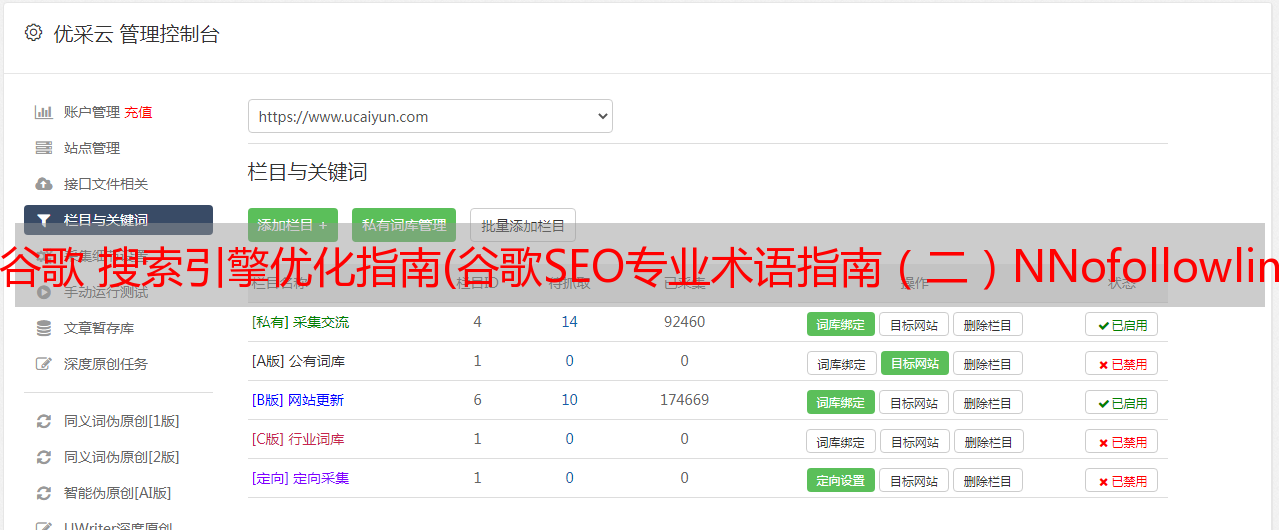1279x530 pixels.
Task: Click the filter icon for 栏目与关键词
Action: click(x=44, y=220)
